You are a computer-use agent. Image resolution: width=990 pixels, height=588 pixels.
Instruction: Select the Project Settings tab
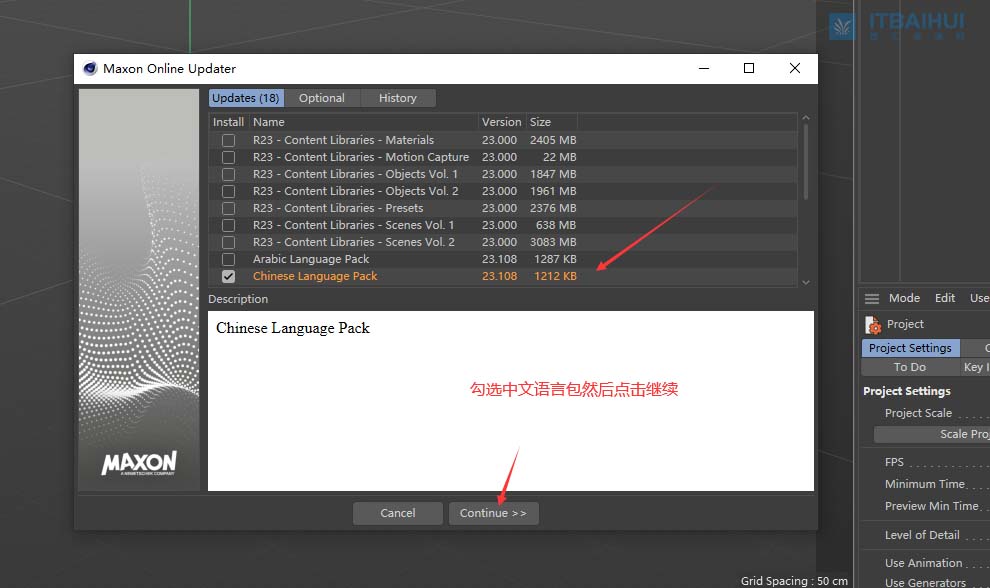(910, 348)
